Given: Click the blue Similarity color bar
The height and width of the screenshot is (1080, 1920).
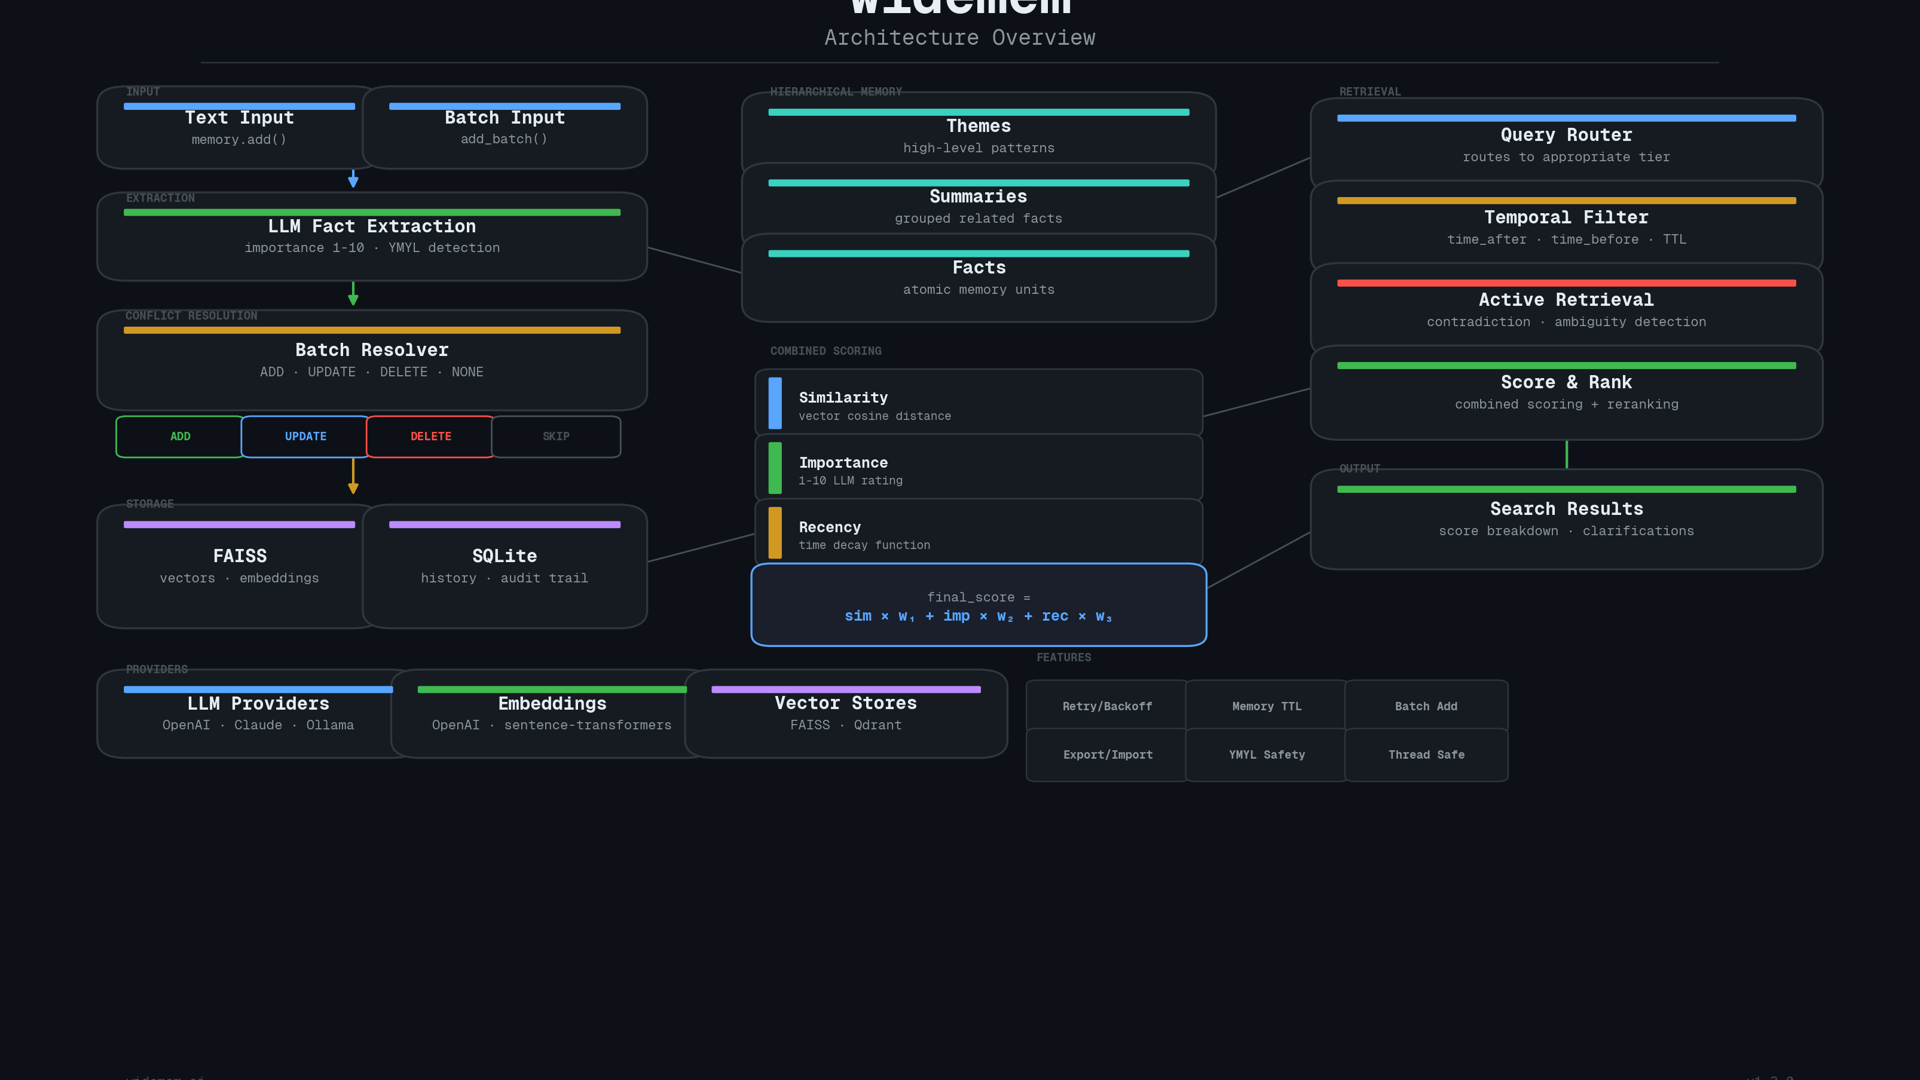Looking at the screenshot, I should (x=775, y=403).
